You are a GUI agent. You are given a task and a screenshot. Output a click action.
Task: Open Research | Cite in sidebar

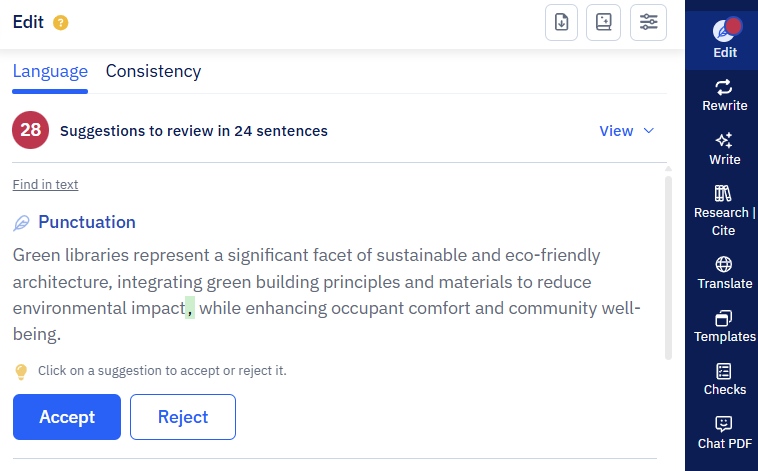pos(724,211)
